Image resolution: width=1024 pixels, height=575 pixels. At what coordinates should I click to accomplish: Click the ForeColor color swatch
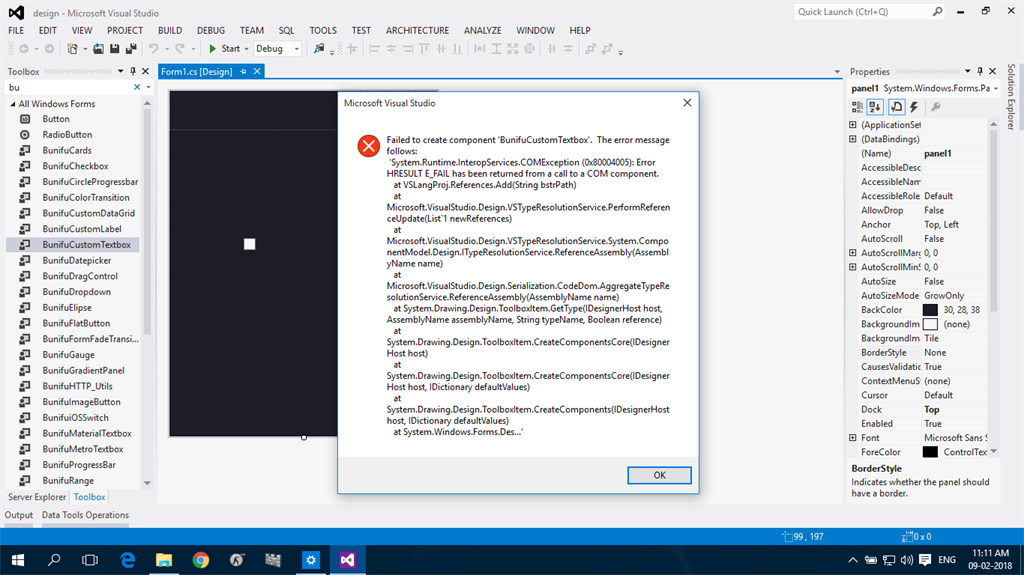930,452
